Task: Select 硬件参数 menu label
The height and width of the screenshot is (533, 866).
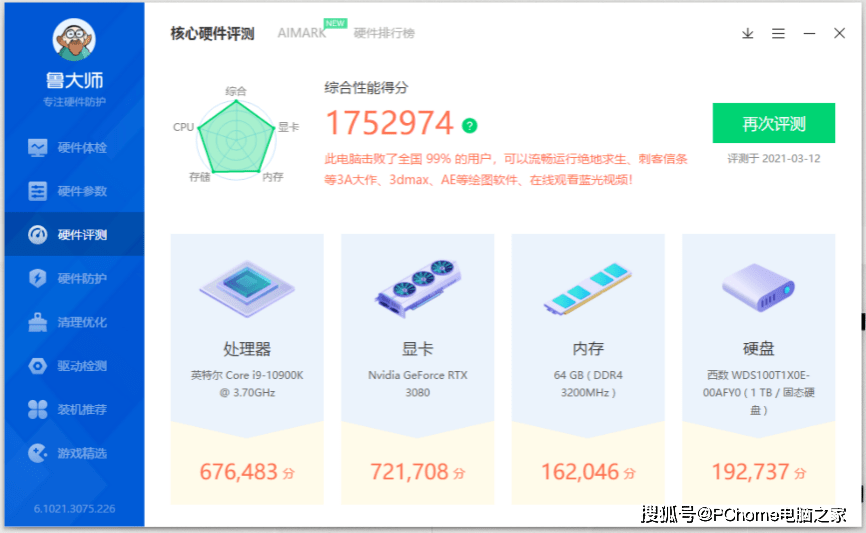Action: tap(82, 191)
